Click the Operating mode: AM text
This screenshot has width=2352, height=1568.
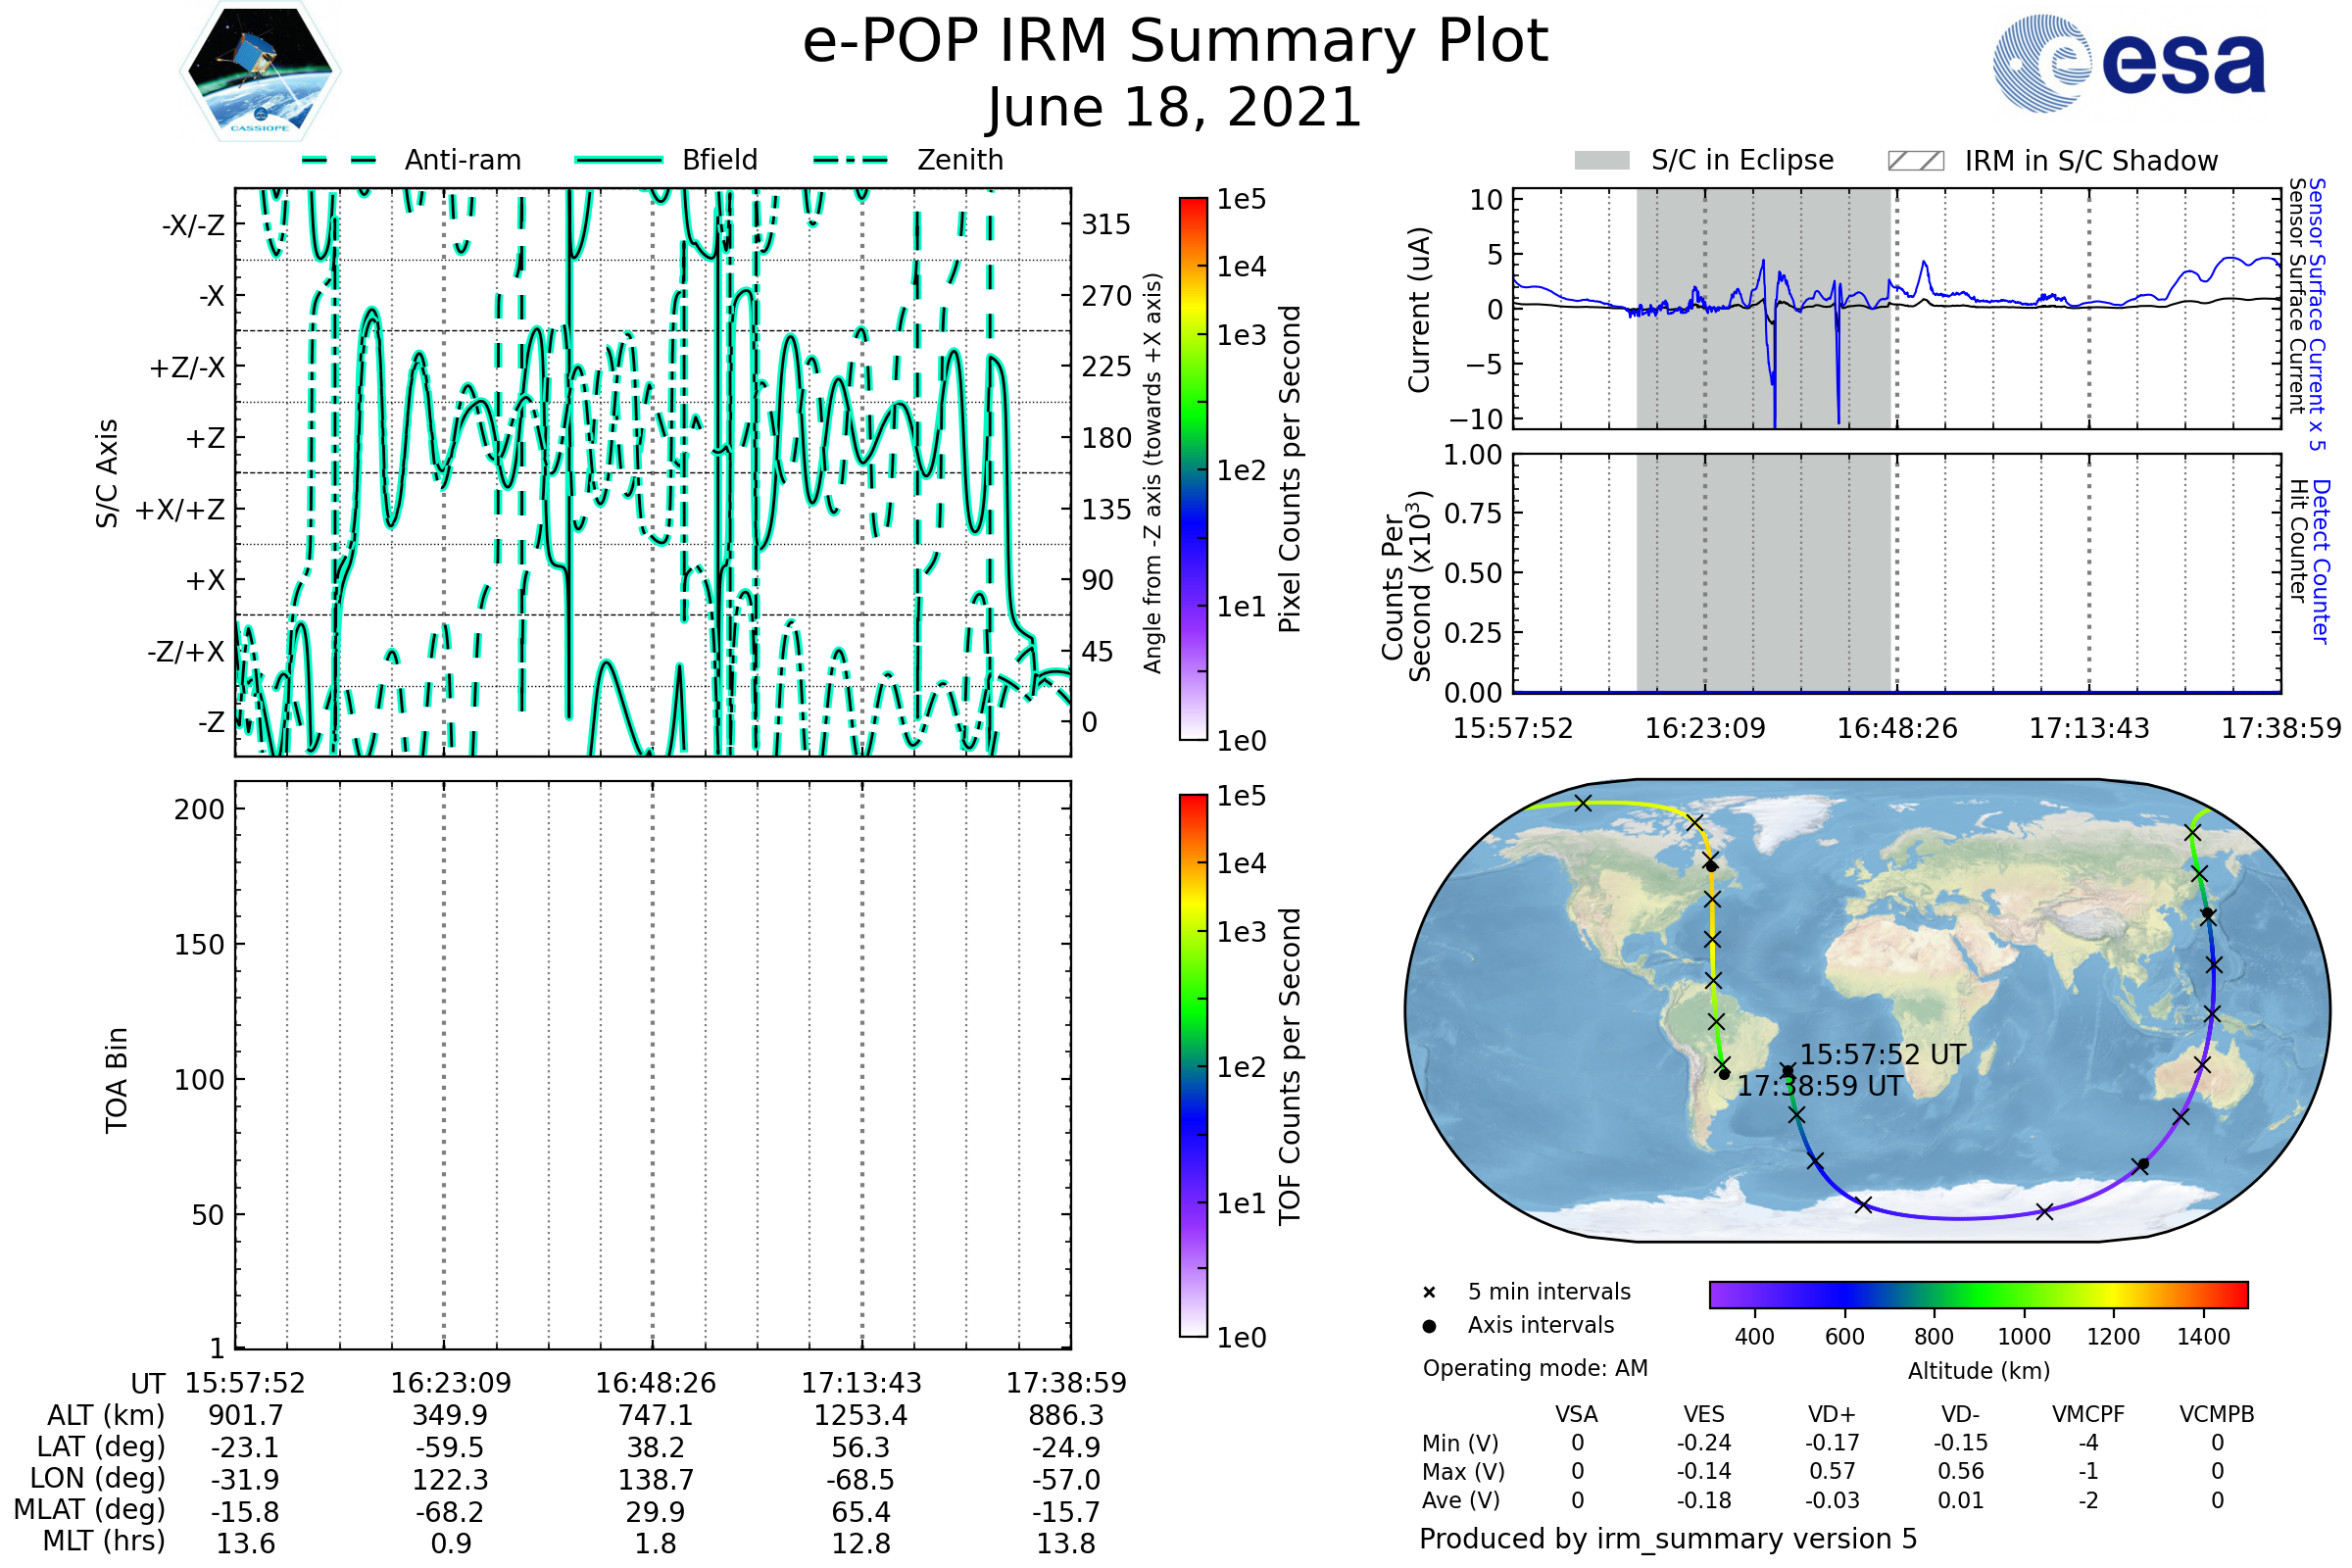click(1535, 1368)
